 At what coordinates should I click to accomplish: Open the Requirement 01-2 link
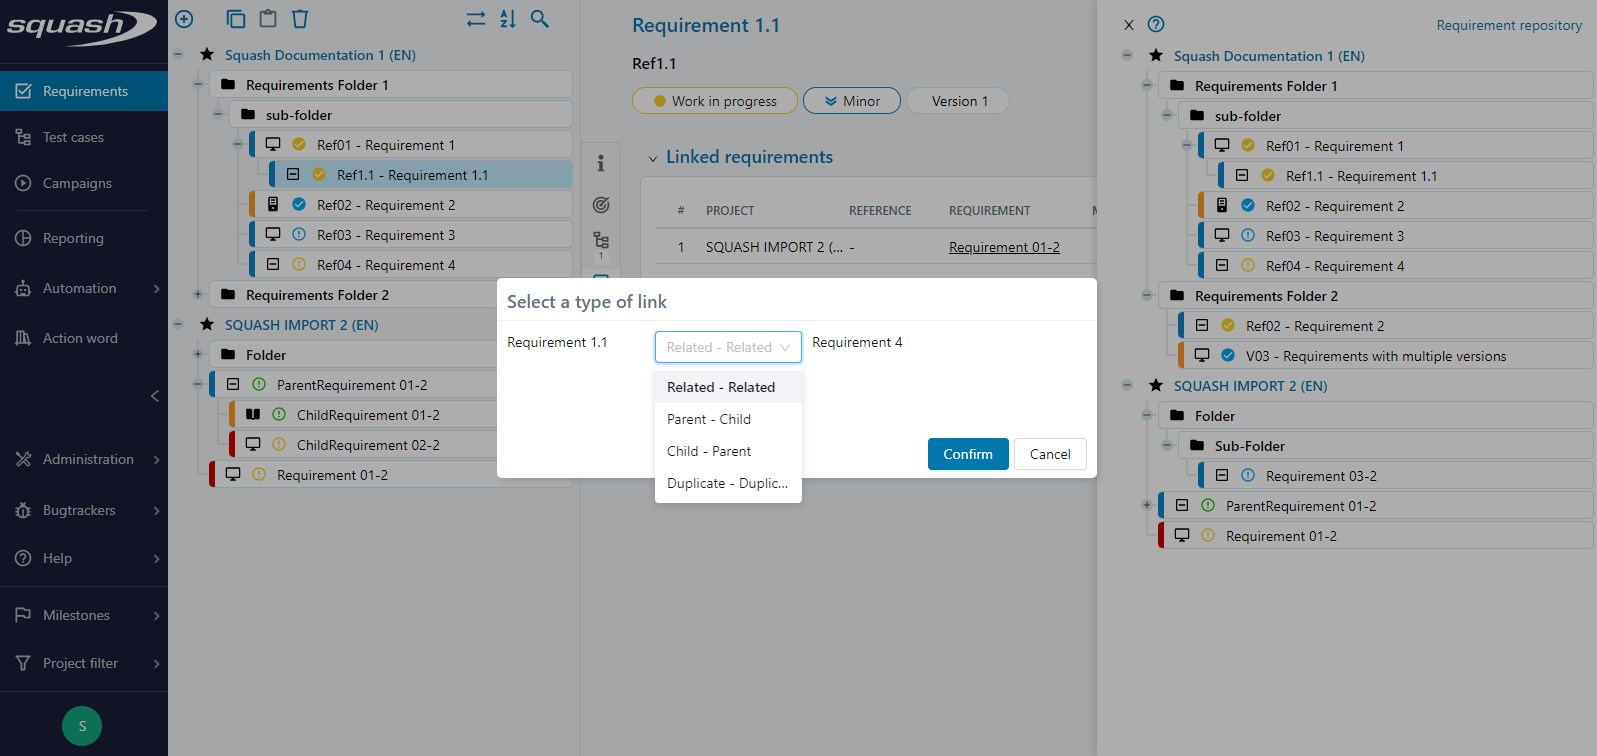pos(1004,247)
